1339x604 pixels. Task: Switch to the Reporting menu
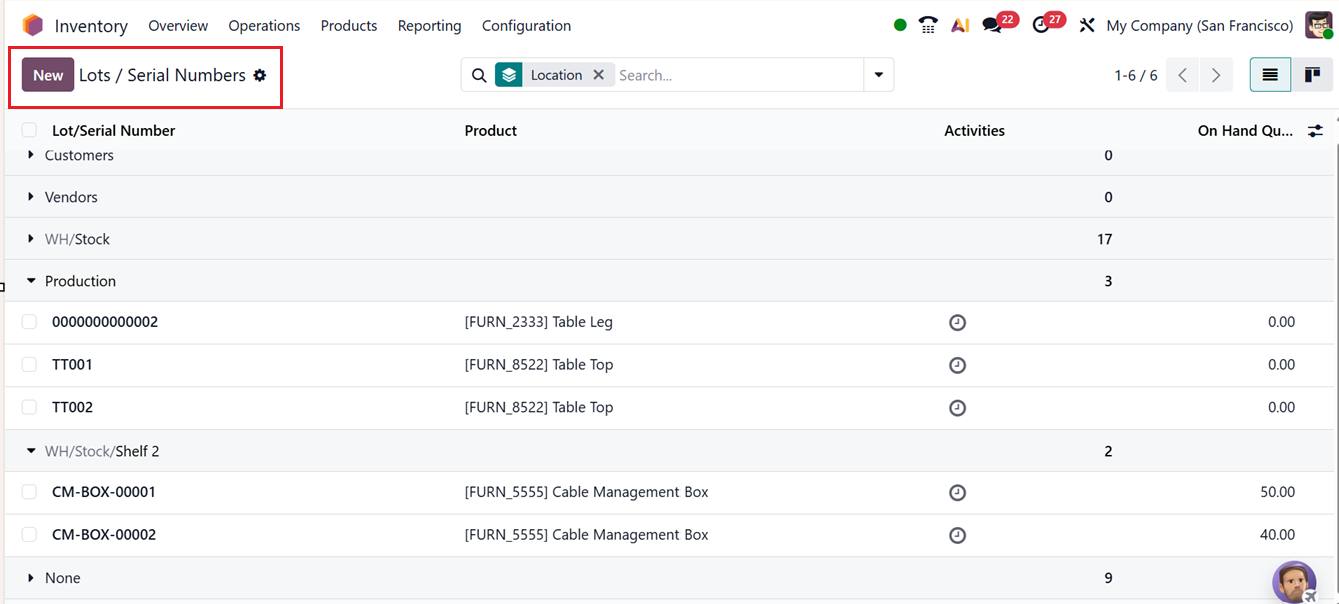coord(429,25)
